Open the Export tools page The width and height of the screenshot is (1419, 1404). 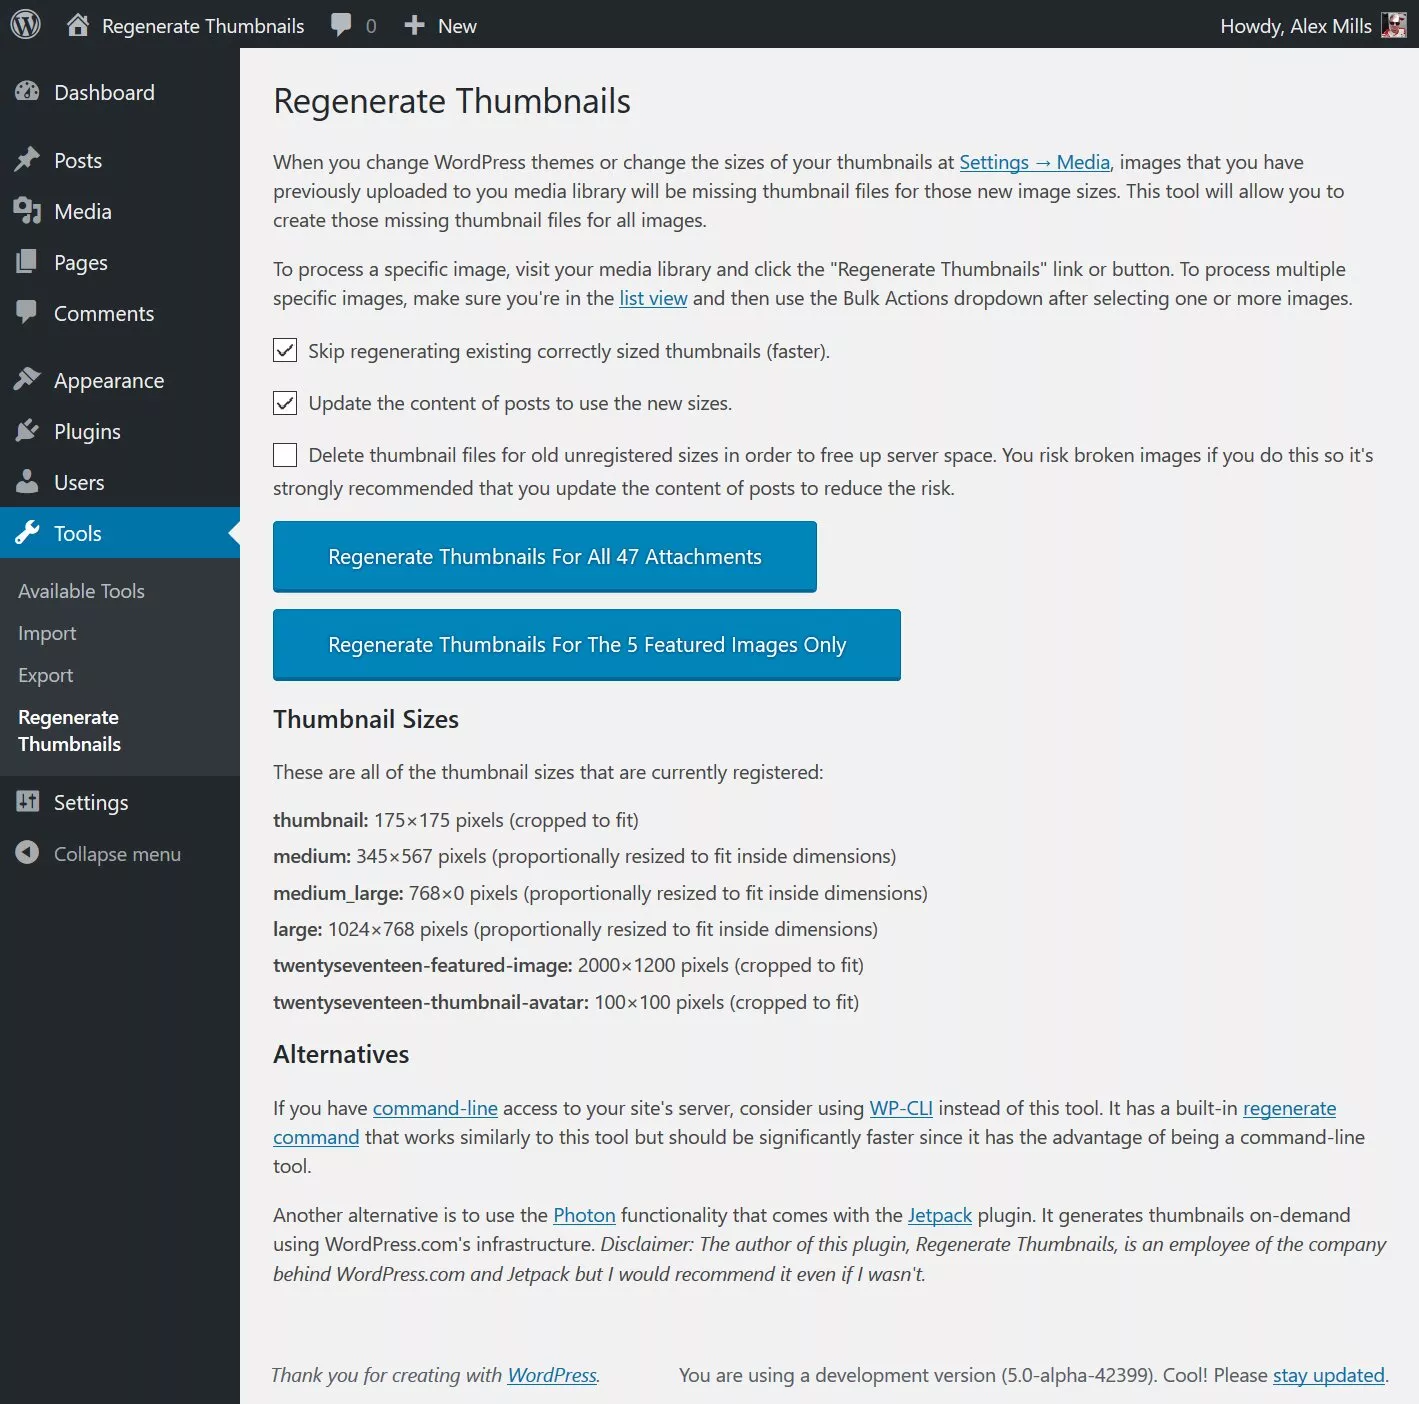pos(45,675)
